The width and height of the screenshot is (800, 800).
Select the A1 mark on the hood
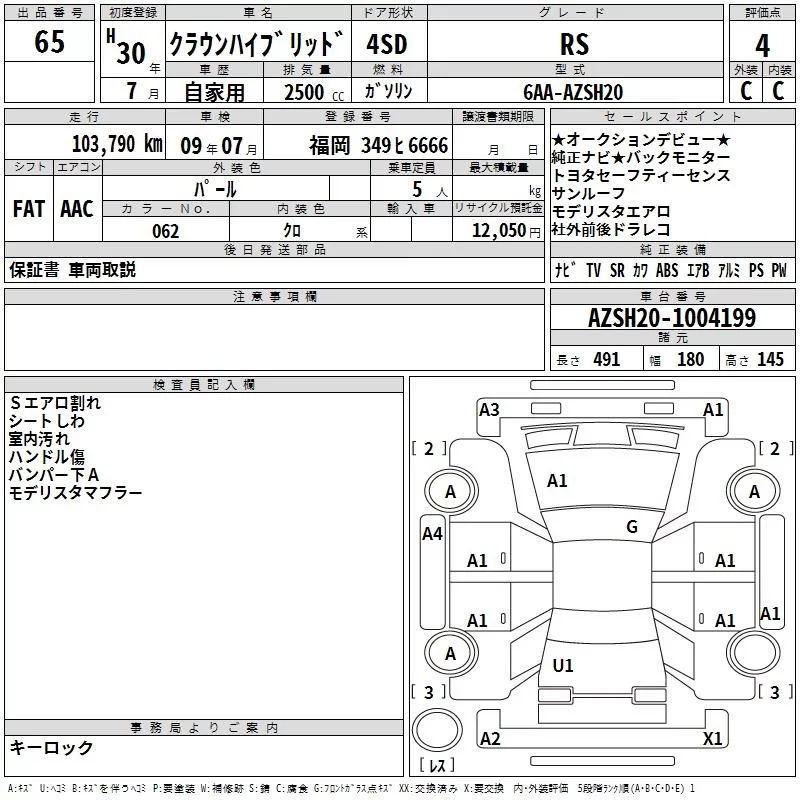pos(557,481)
